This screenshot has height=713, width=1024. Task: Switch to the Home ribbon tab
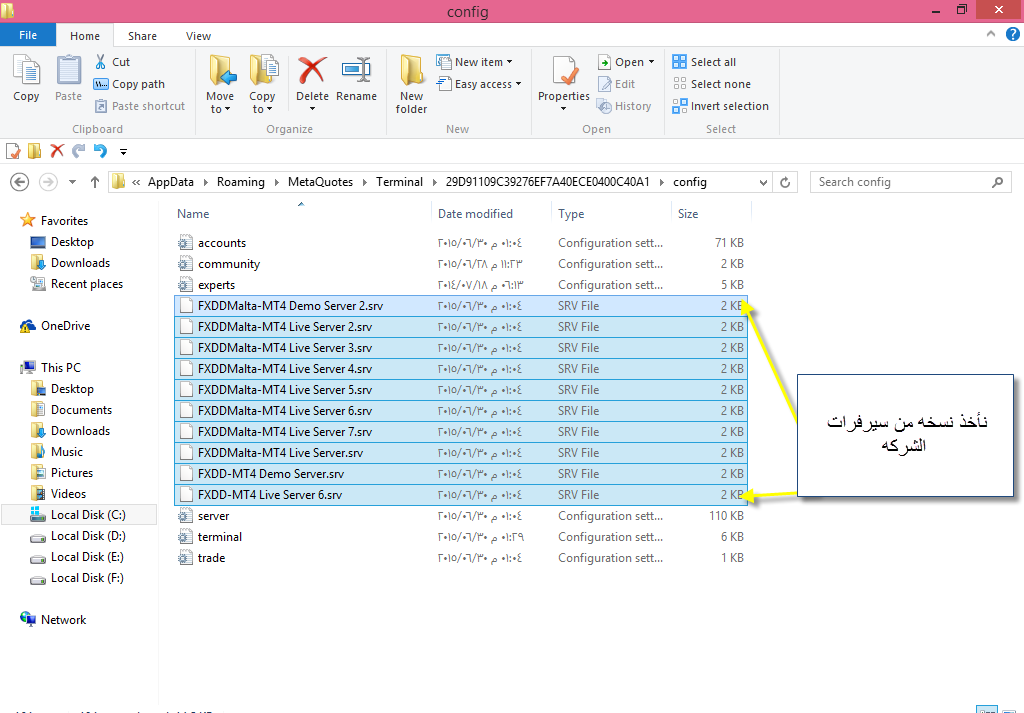(x=85, y=36)
